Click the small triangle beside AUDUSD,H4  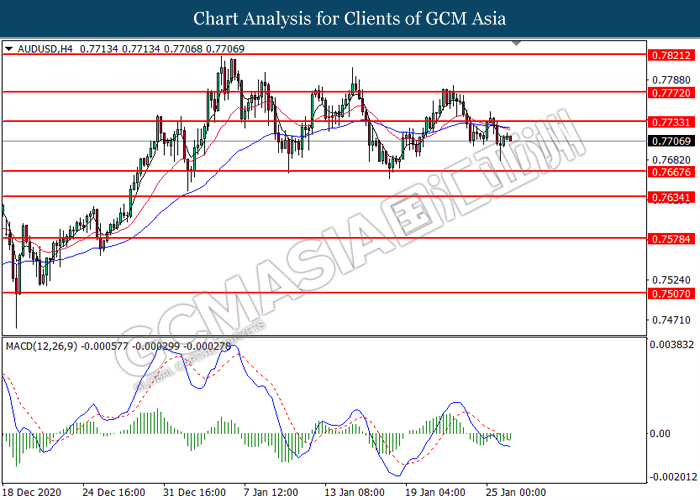(9, 49)
